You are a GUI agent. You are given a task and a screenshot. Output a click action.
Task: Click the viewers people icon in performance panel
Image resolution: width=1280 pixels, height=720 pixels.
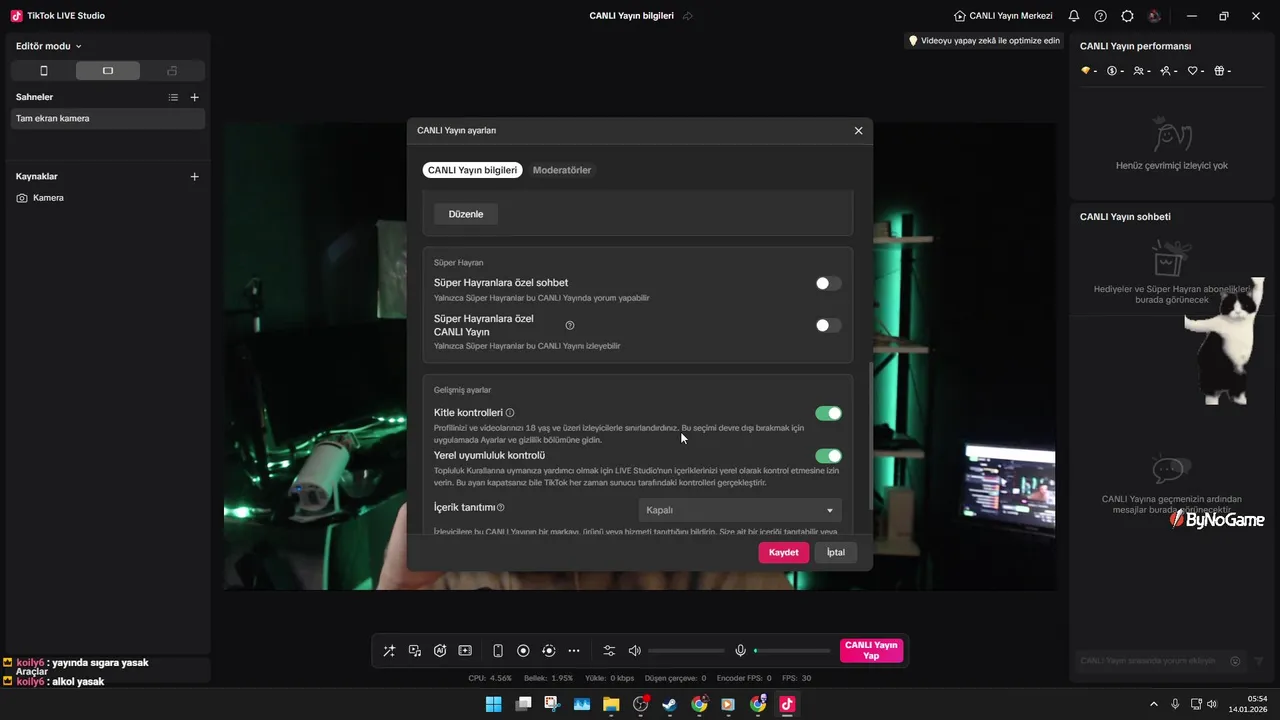[1139, 71]
